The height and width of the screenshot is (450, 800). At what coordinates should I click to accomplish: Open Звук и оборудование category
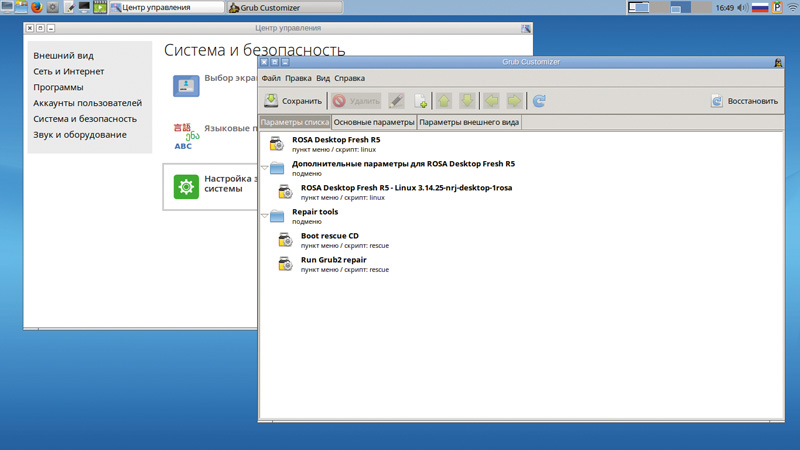pyautogui.click(x=80, y=135)
